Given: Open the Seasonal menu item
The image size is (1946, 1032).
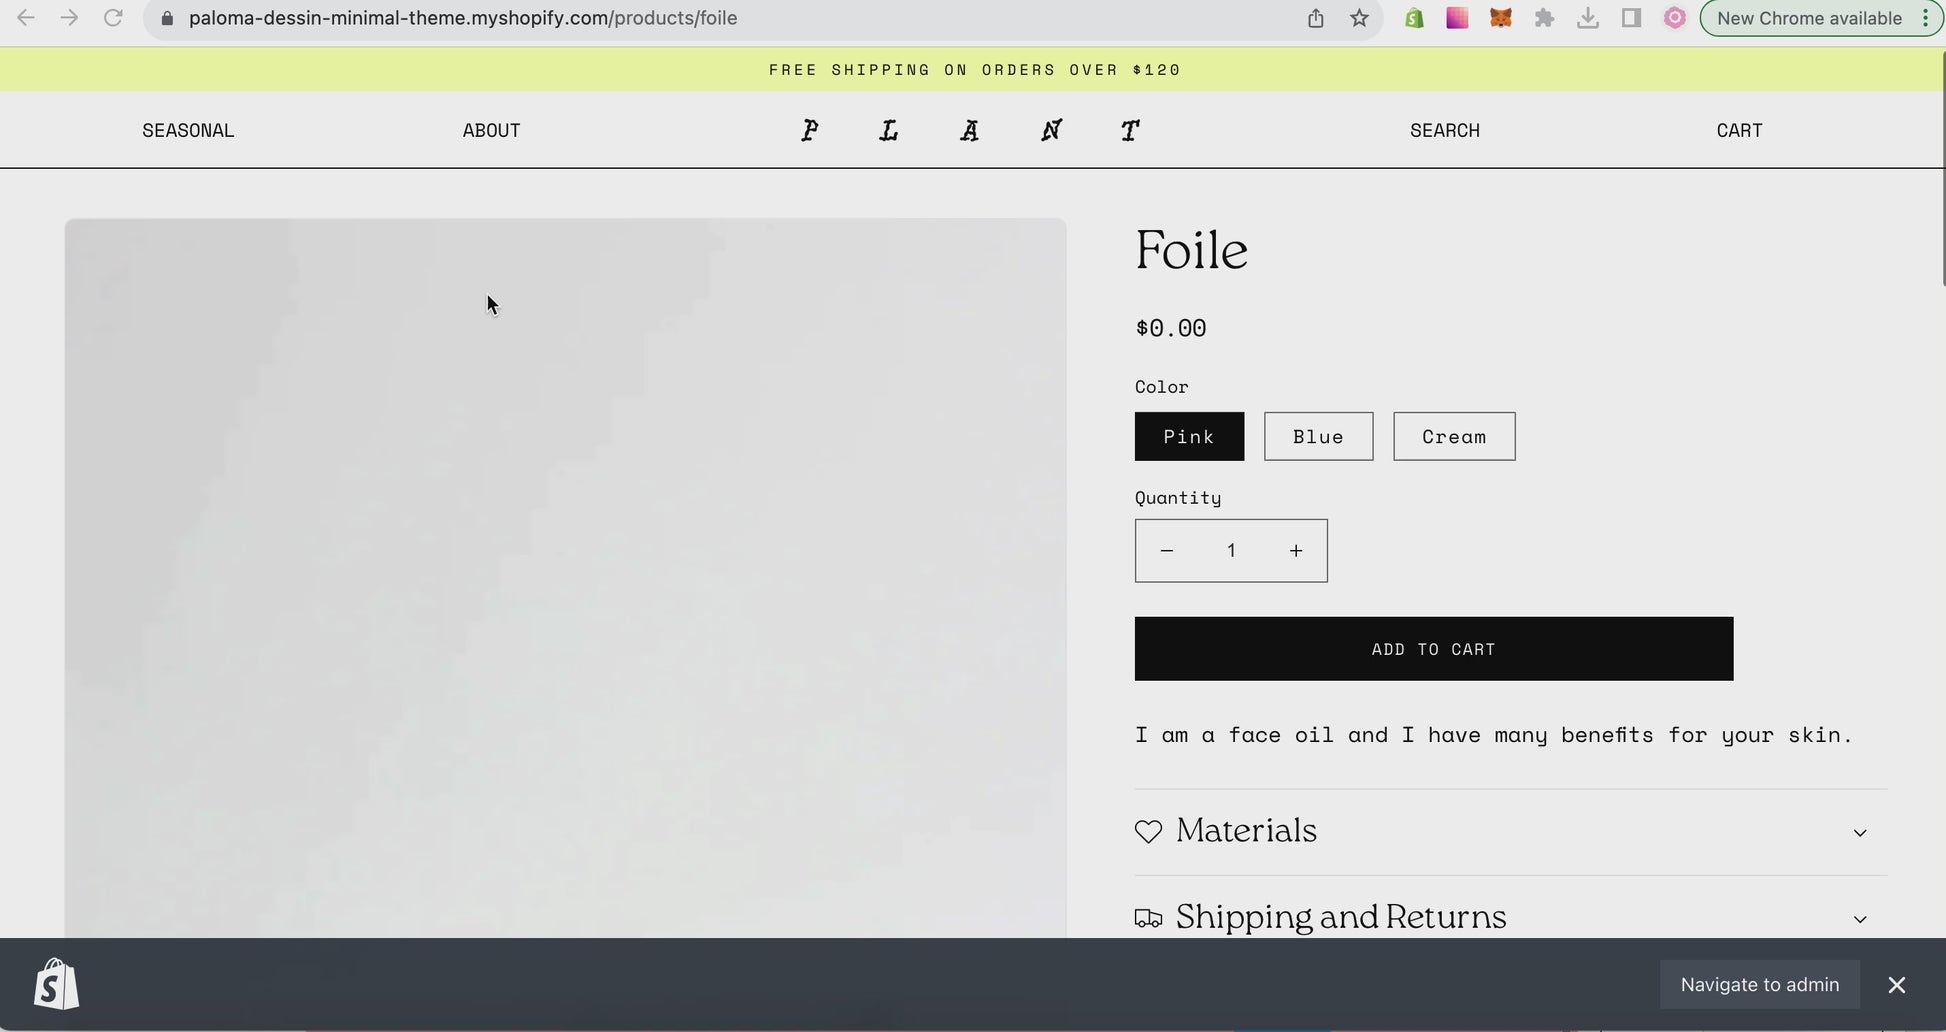Looking at the screenshot, I should [188, 130].
